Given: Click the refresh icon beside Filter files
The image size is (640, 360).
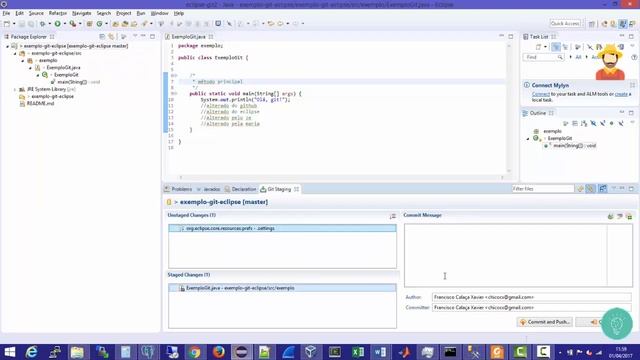Looking at the screenshot, I should (x=580, y=189).
